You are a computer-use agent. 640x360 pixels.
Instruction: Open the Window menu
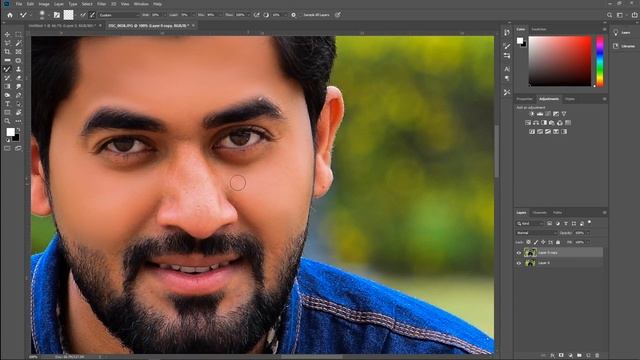coord(141,4)
